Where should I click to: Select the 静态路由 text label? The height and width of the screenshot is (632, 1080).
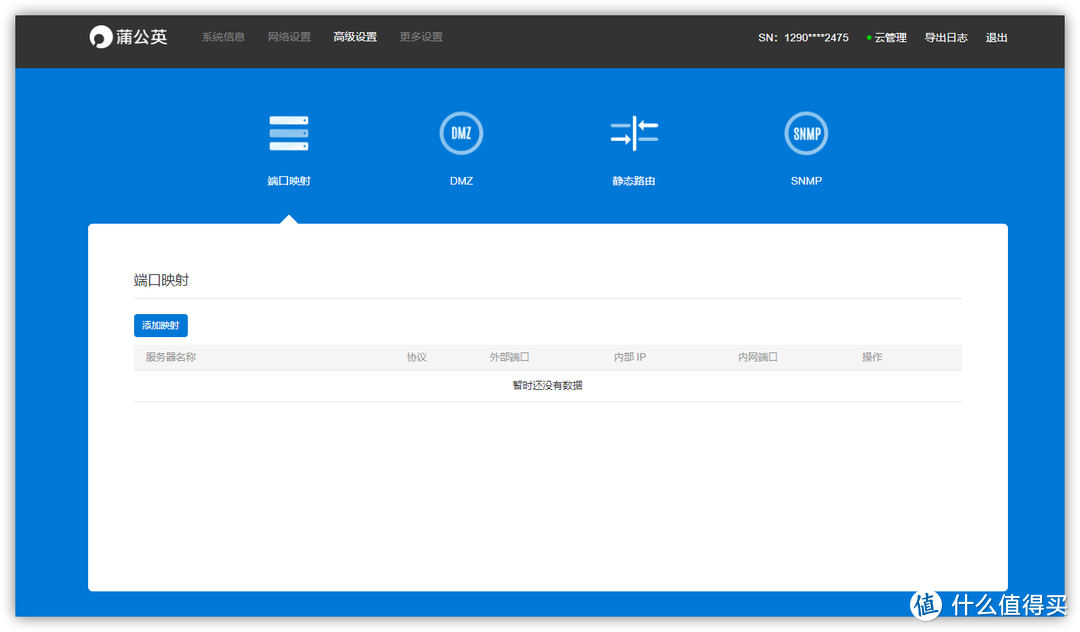click(634, 182)
